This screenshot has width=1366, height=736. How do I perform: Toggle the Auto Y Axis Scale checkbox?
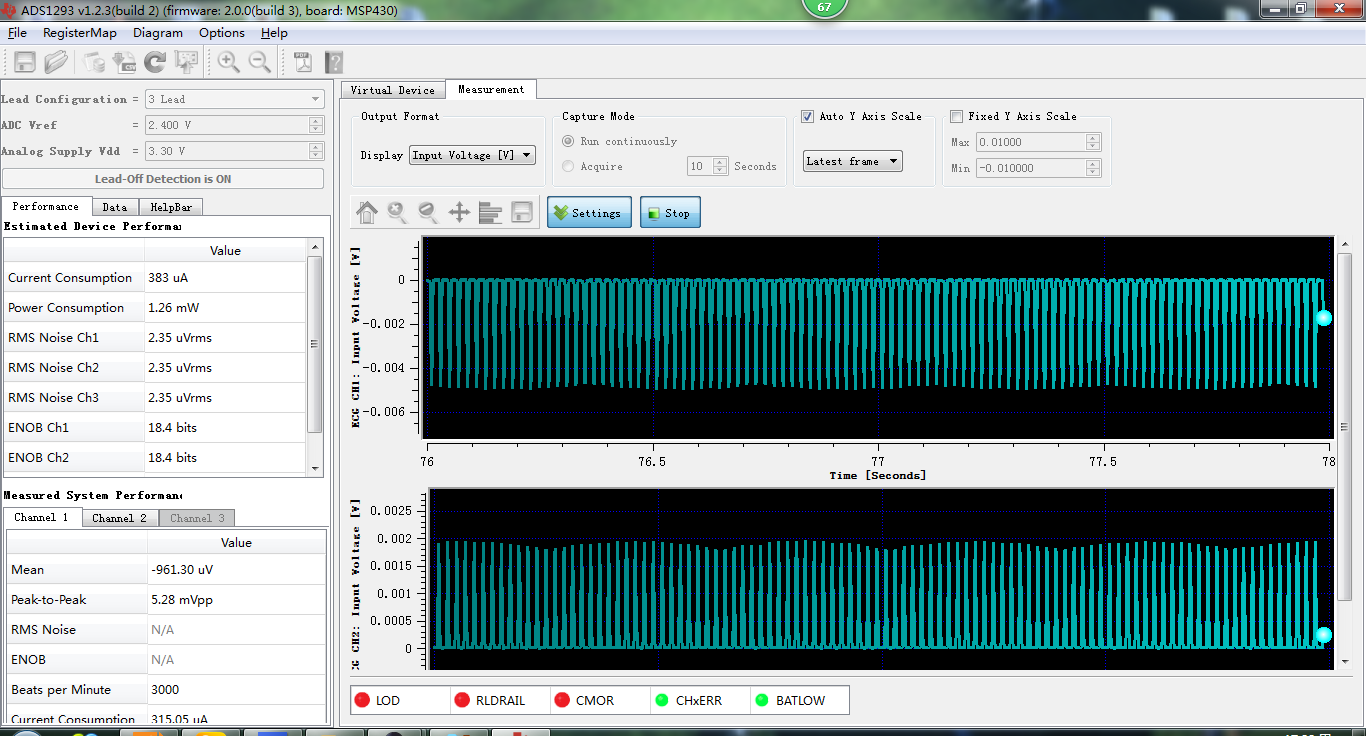pos(808,117)
